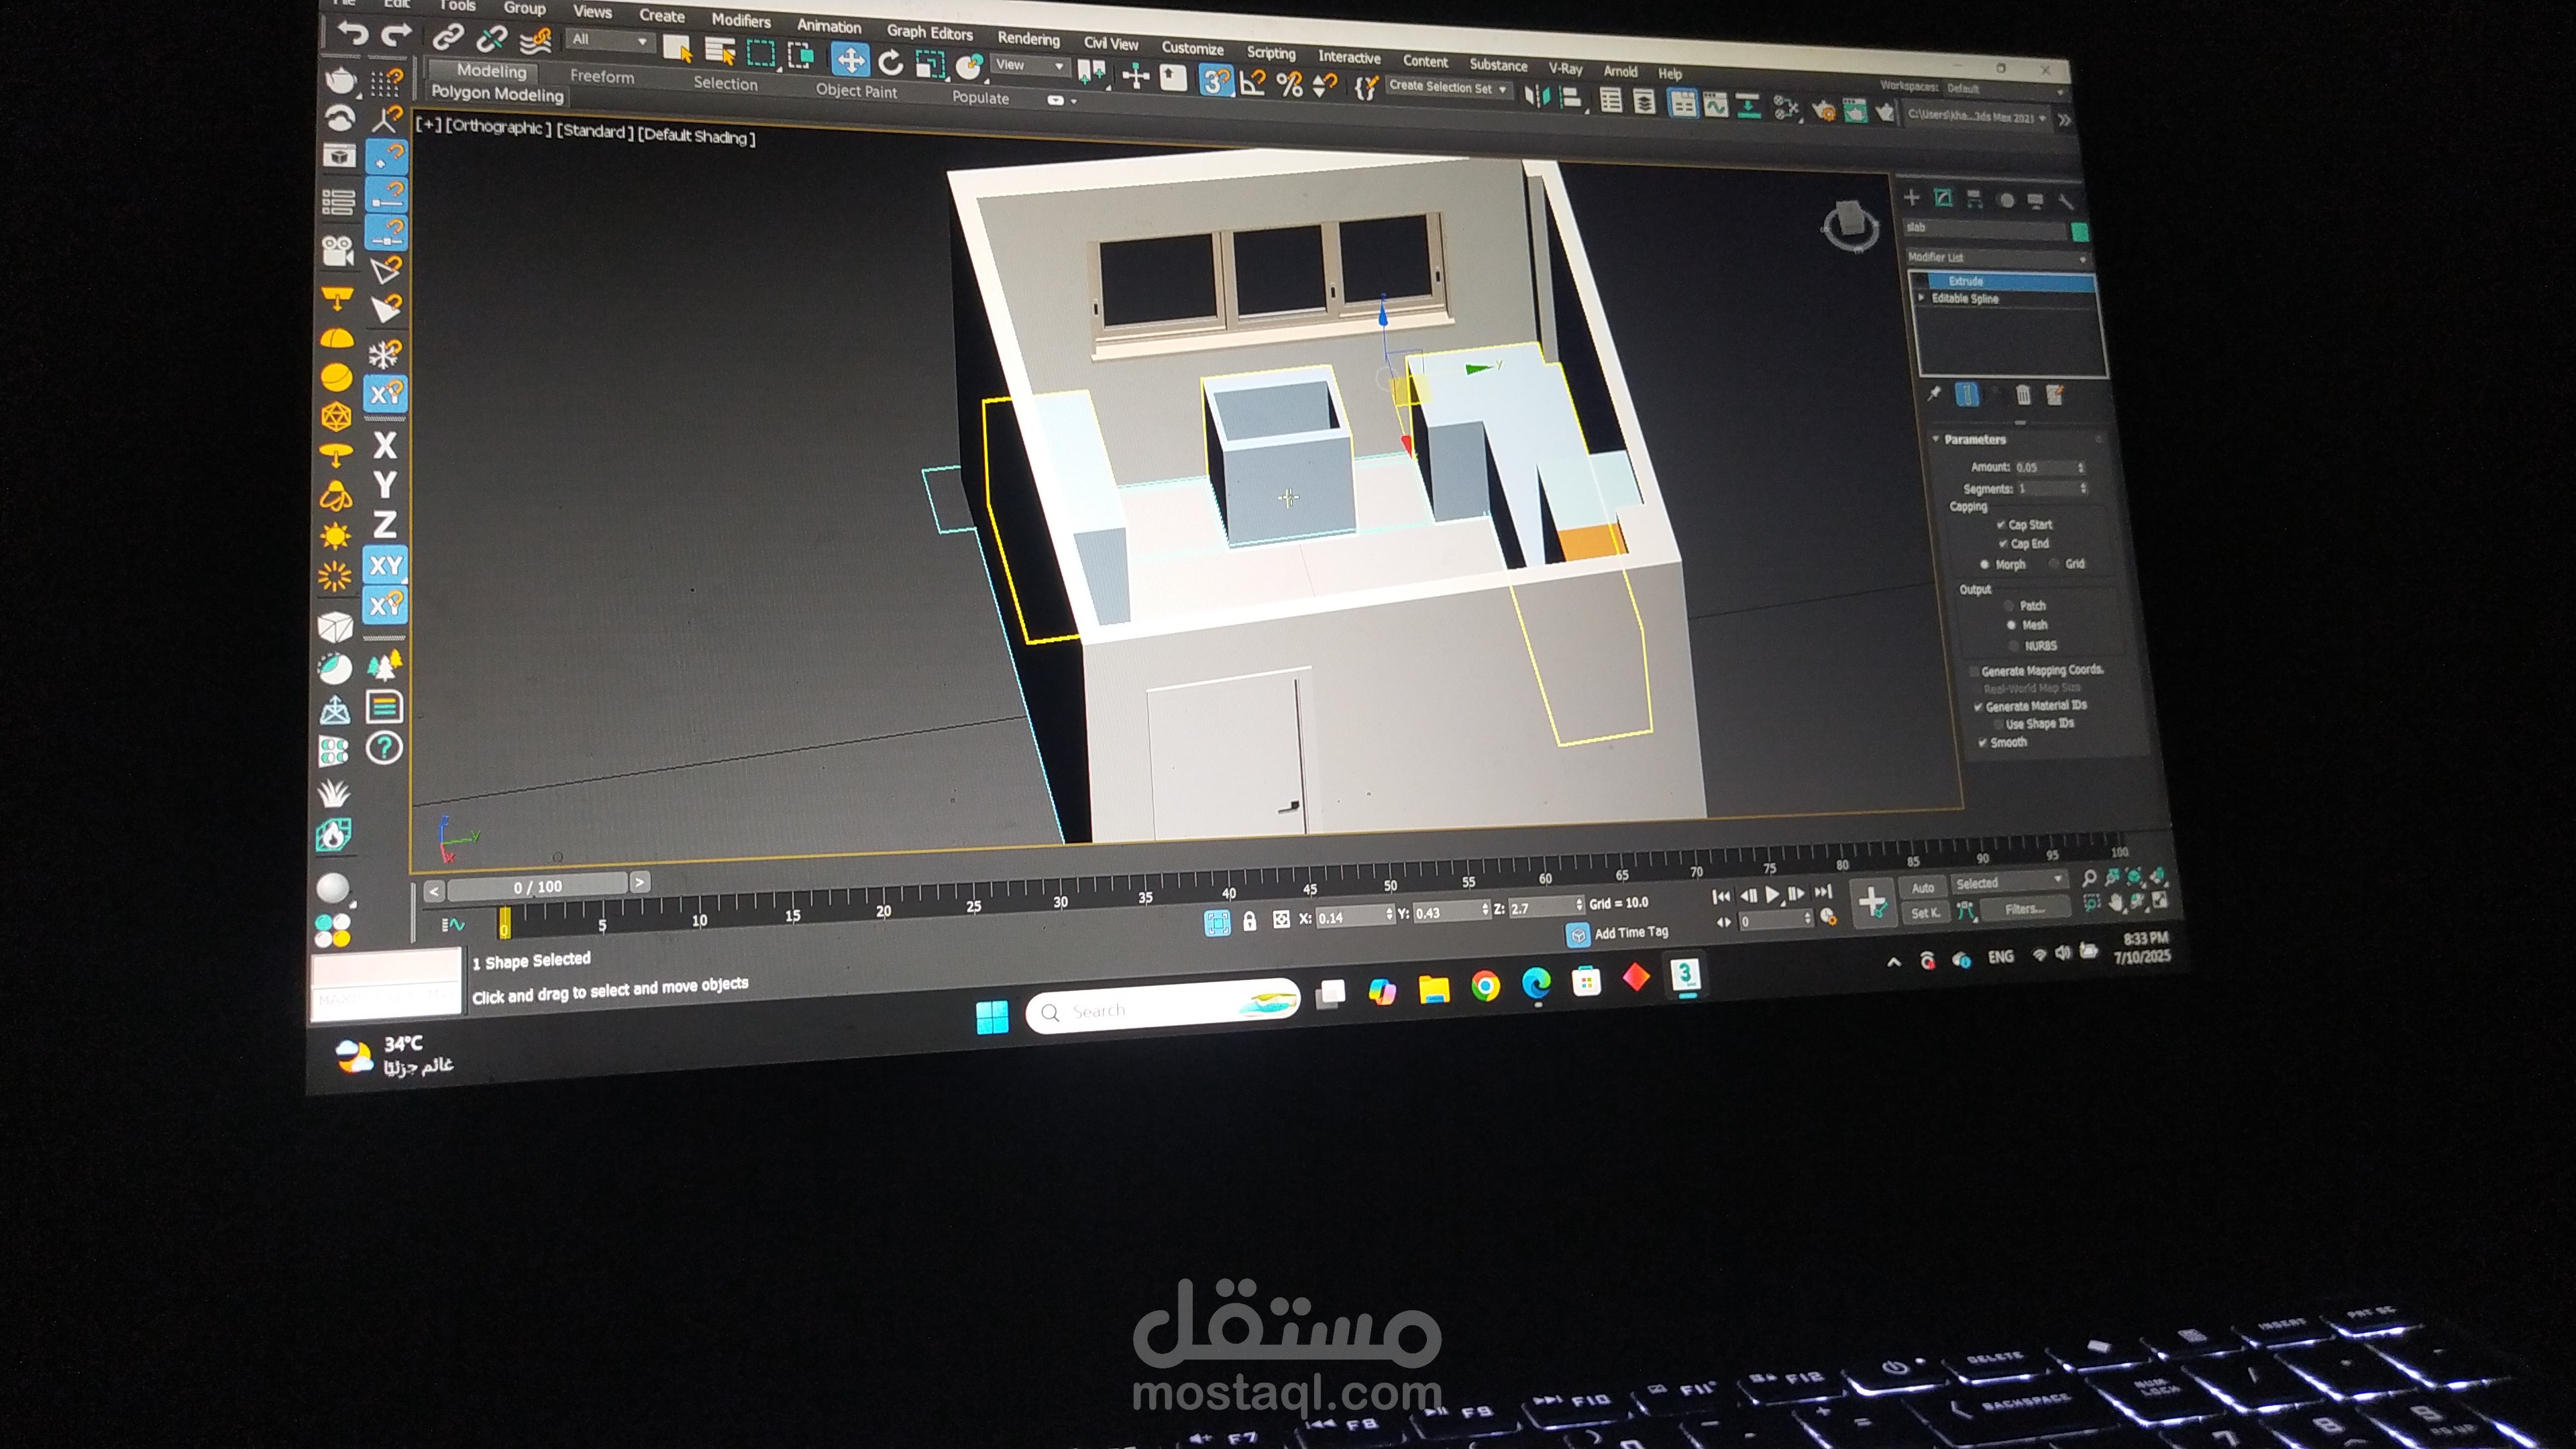Click the Configure Modifier Sets icon
2576x1449 pixels.
click(2055, 395)
